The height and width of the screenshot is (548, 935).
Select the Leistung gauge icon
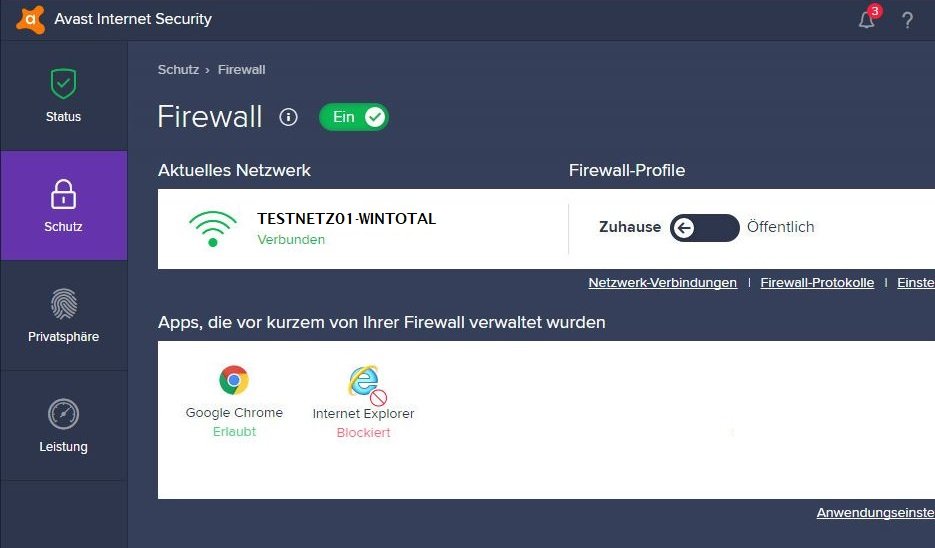pos(63,414)
